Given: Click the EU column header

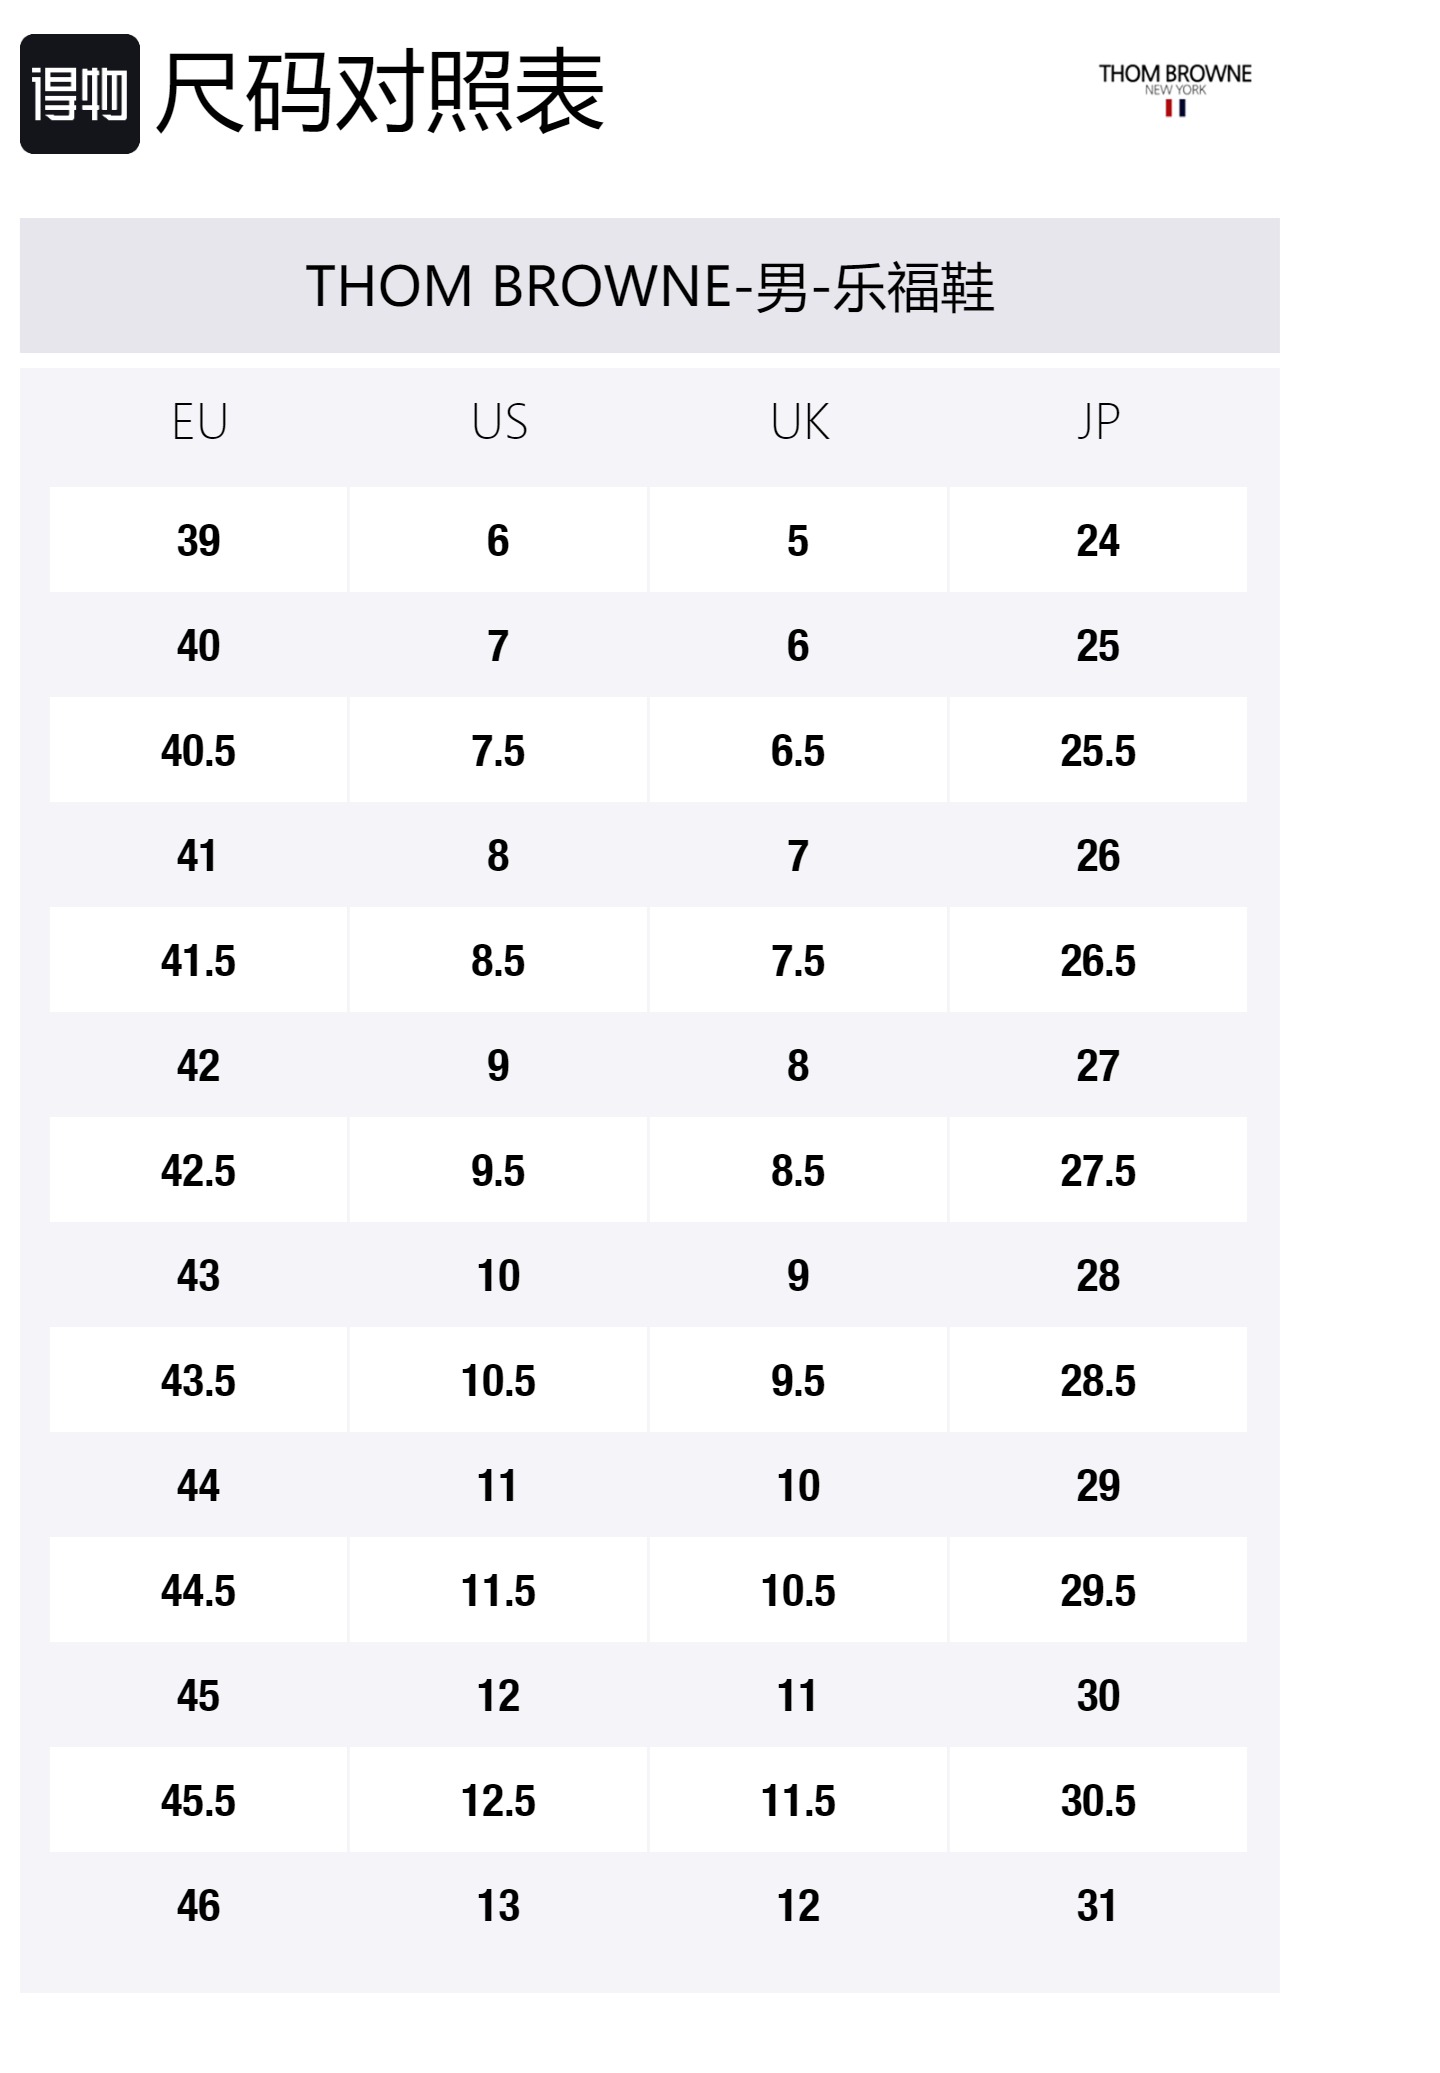Looking at the screenshot, I should (x=200, y=422).
